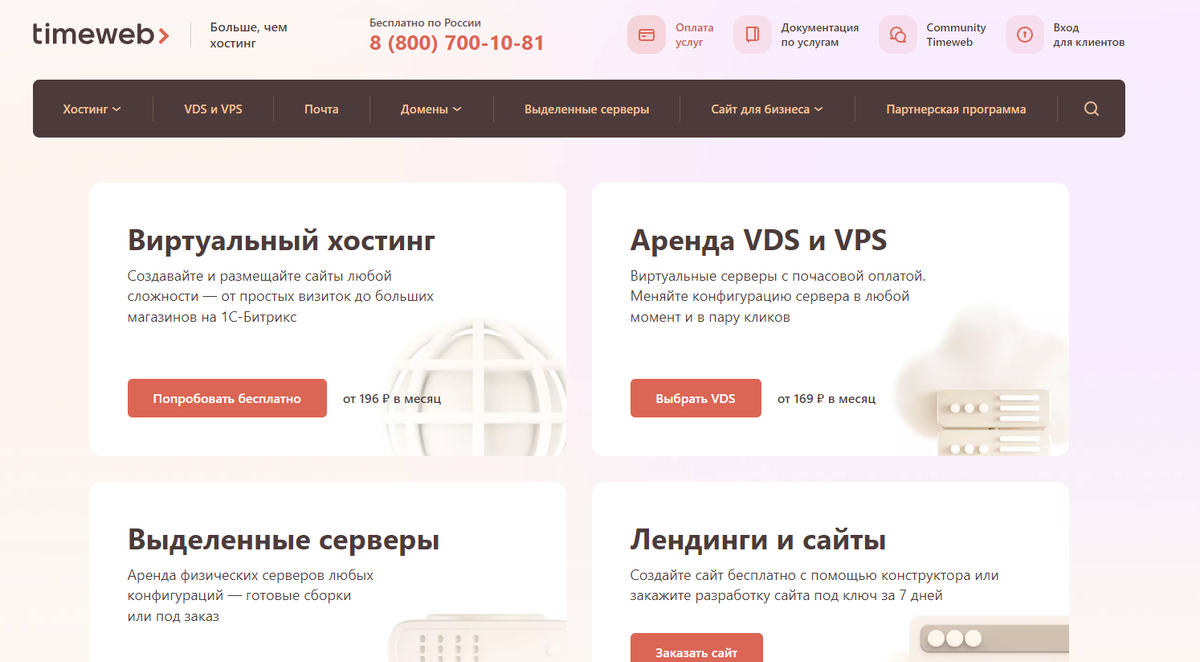Click the Документация по услугам book icon
Image resolution: width=1200 pixels, height=662 pixels.
pyautogui.click(x=752, y=35)
